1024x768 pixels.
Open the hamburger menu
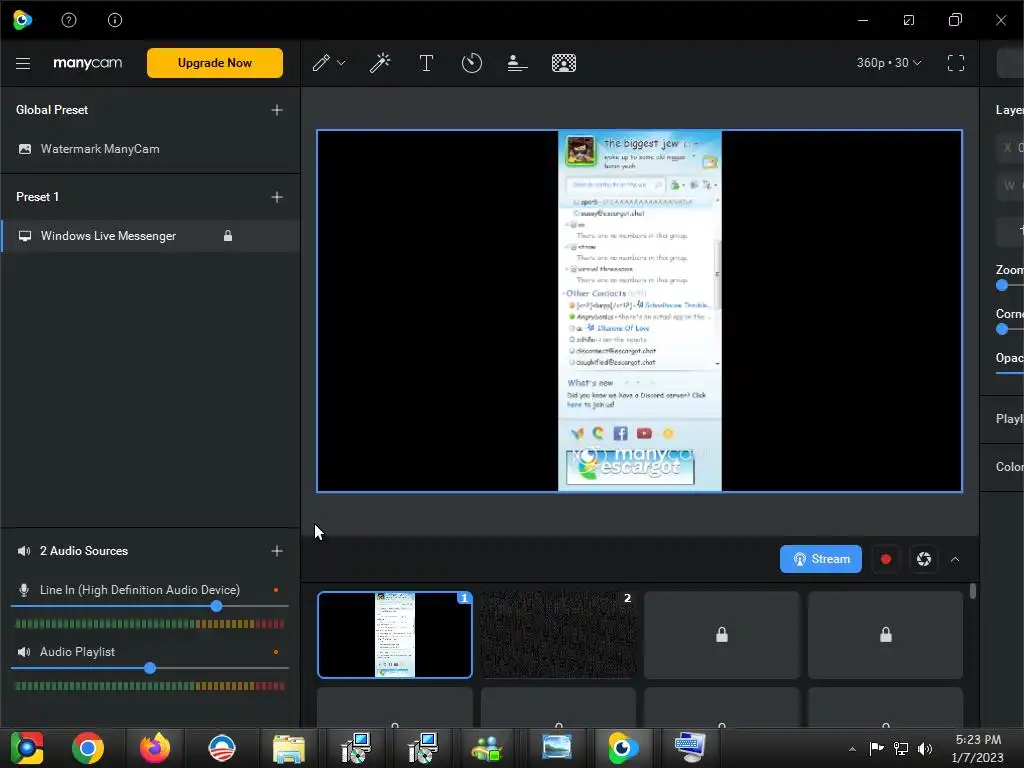(x=23, y=63)
